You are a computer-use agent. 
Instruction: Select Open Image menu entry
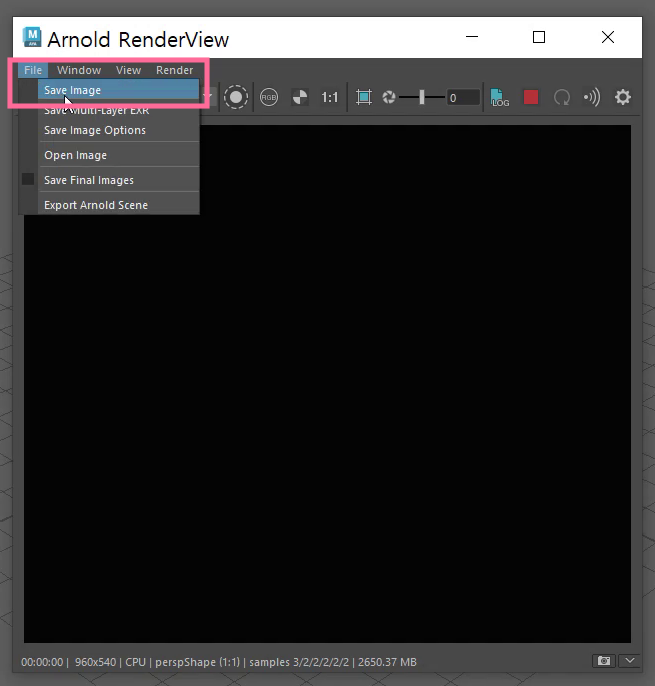point(119,155)
